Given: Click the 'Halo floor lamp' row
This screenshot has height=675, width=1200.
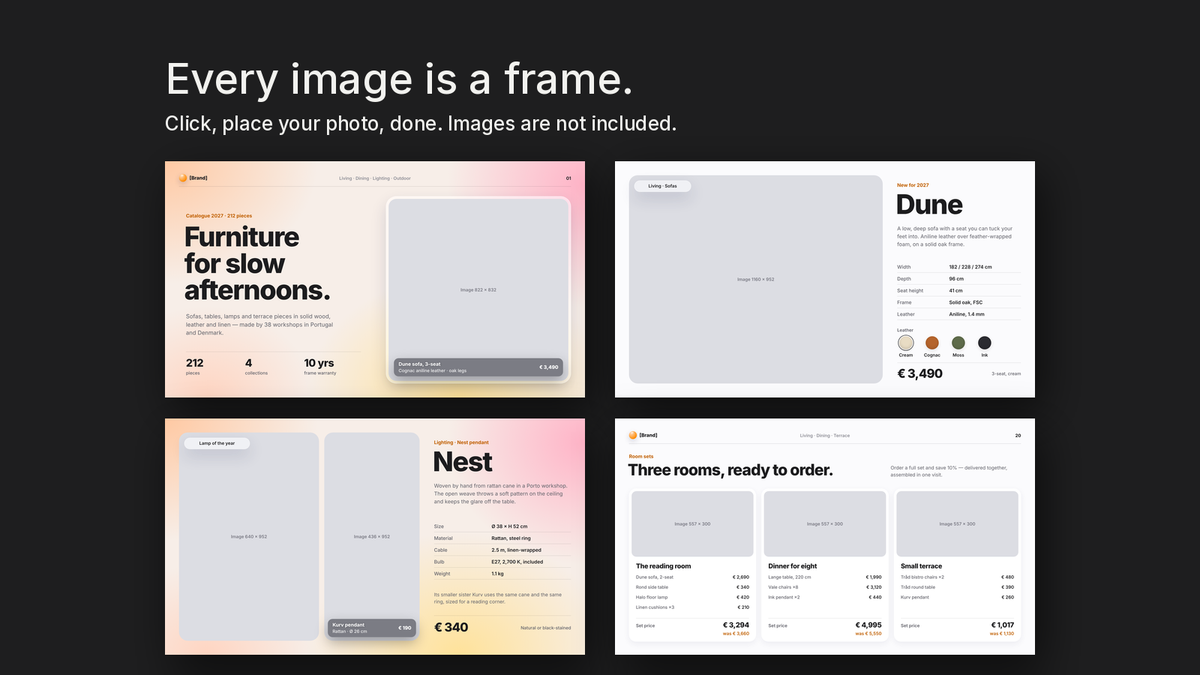Looking at the screenshot, I should (x=692, y=597).
